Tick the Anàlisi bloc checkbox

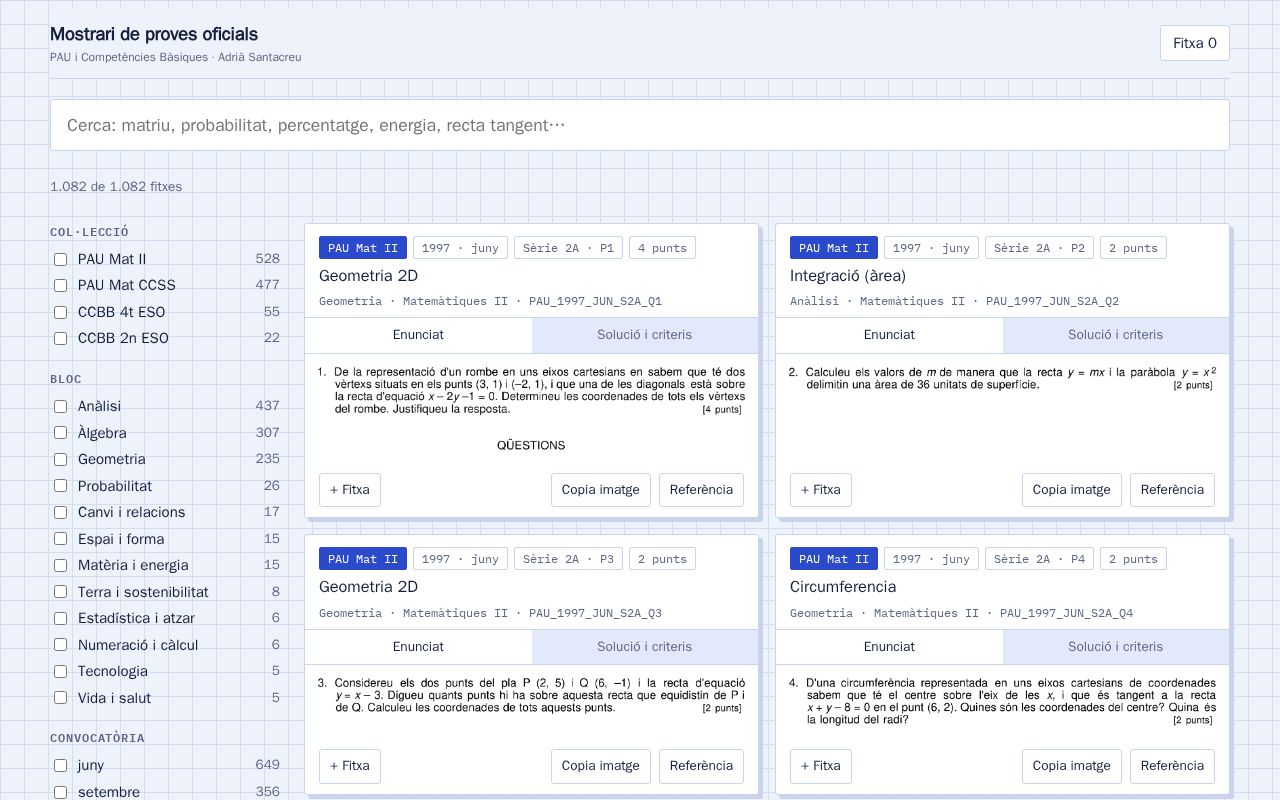[x=60, y=406]
